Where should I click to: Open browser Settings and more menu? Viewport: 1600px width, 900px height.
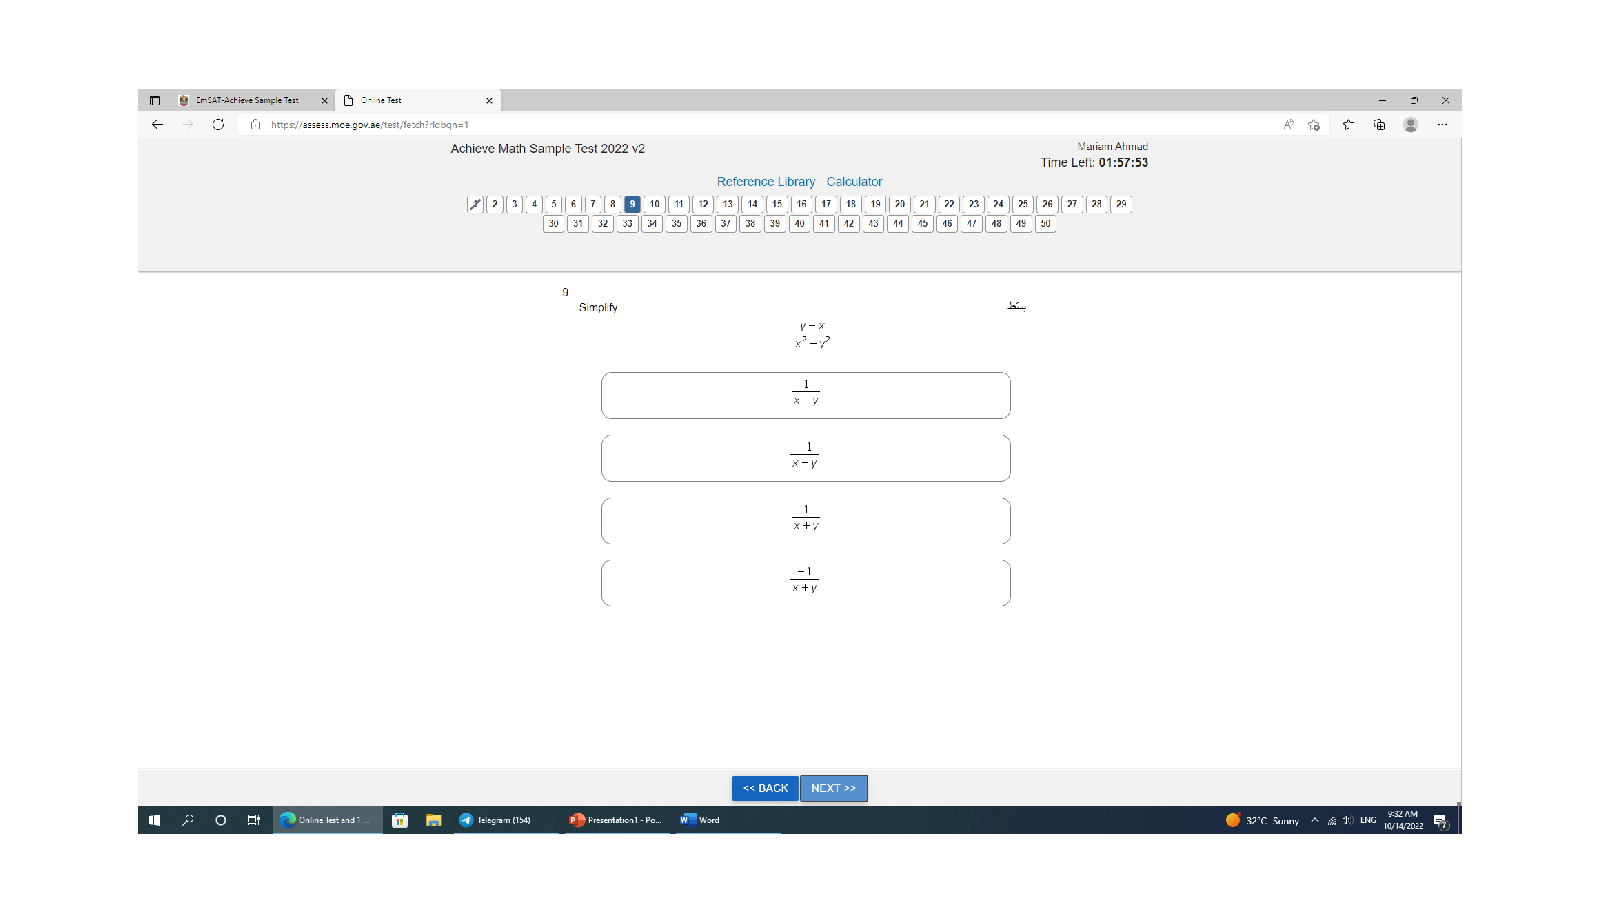point(1442,125)
